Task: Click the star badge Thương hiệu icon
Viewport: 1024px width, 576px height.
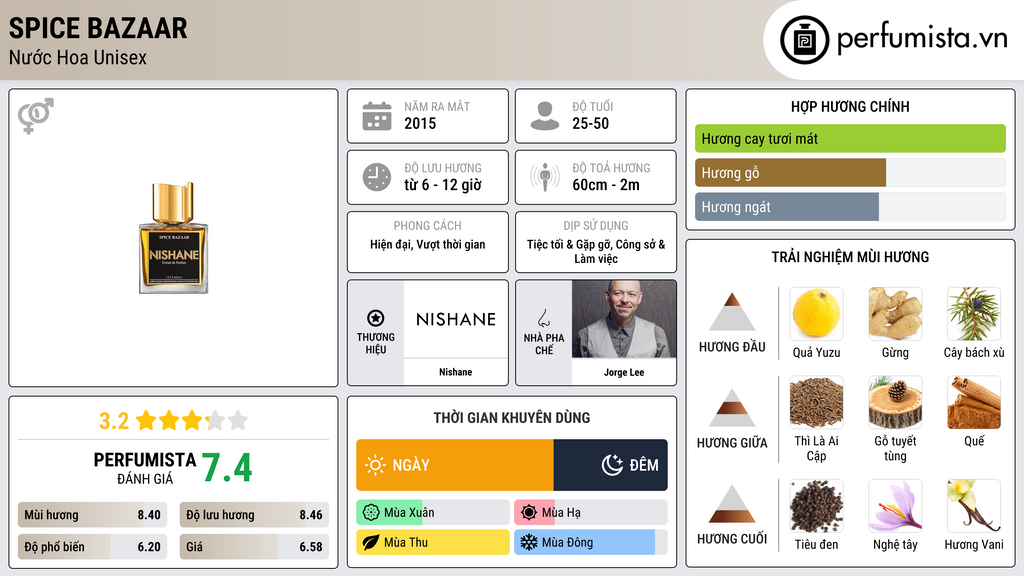Action: (x=376, y=318)
